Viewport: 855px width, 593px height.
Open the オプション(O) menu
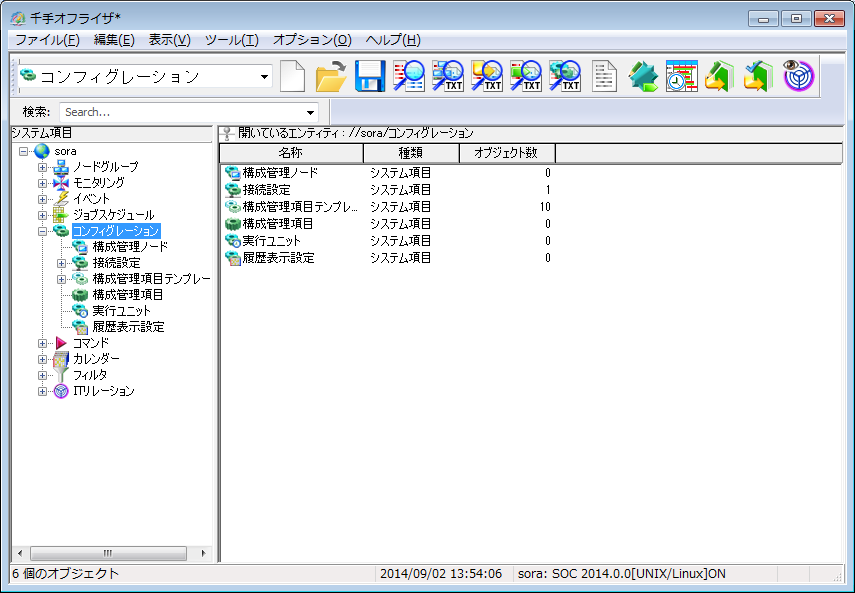pos(312,40)
